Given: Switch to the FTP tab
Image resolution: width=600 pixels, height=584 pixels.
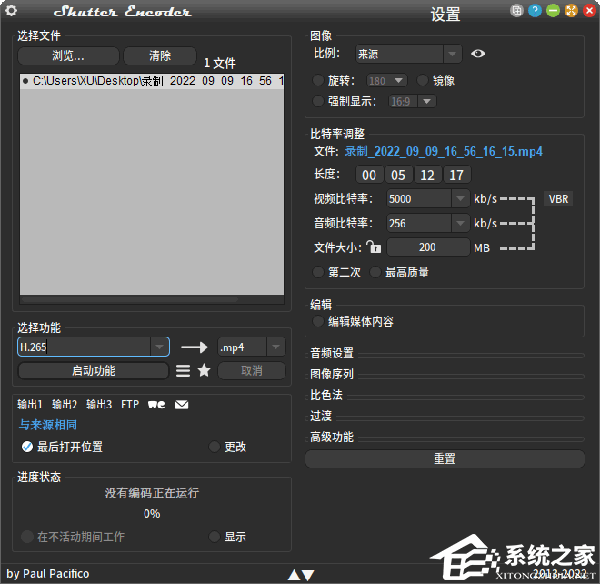Looking at the screenshot, I should (130, 404).
